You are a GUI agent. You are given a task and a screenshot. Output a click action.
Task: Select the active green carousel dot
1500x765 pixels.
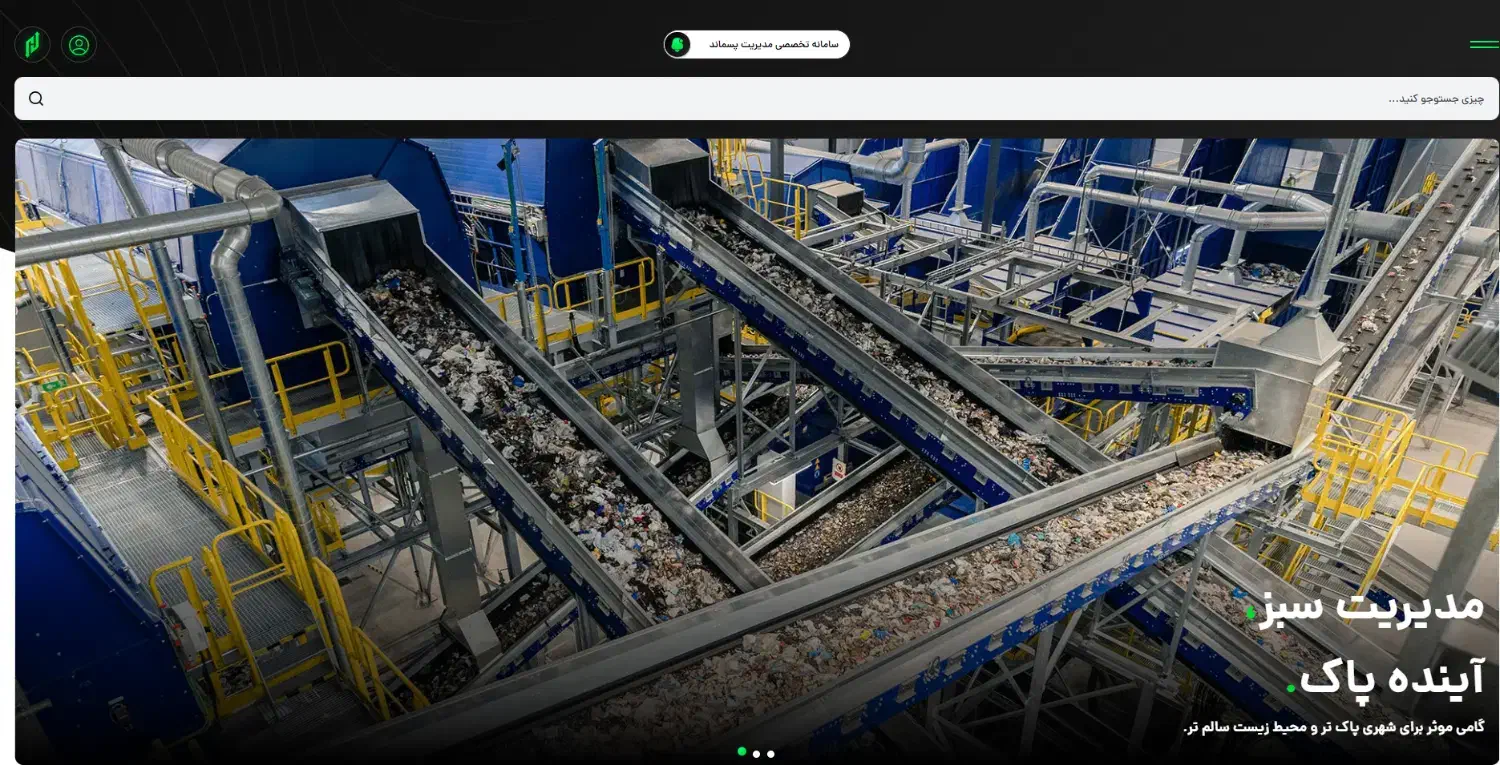pyautogui.click(x=741, y=751)
